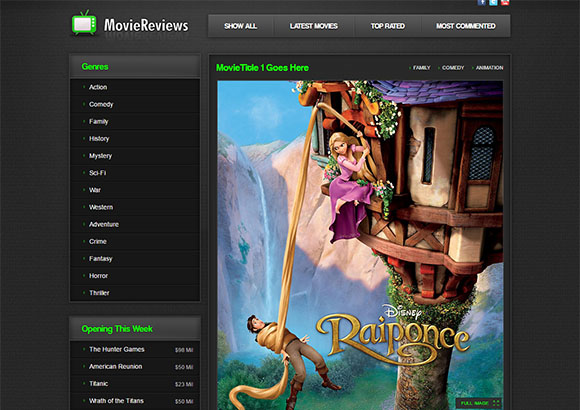Click the Full Image button on poster
Viewport: 580px width, 410px height.
click(479, 403)
